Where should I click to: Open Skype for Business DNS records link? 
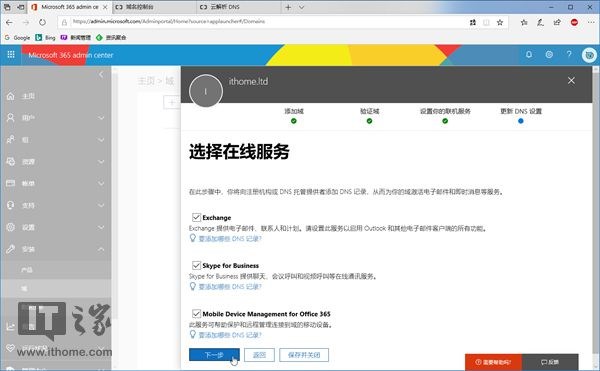pos(230,286)
